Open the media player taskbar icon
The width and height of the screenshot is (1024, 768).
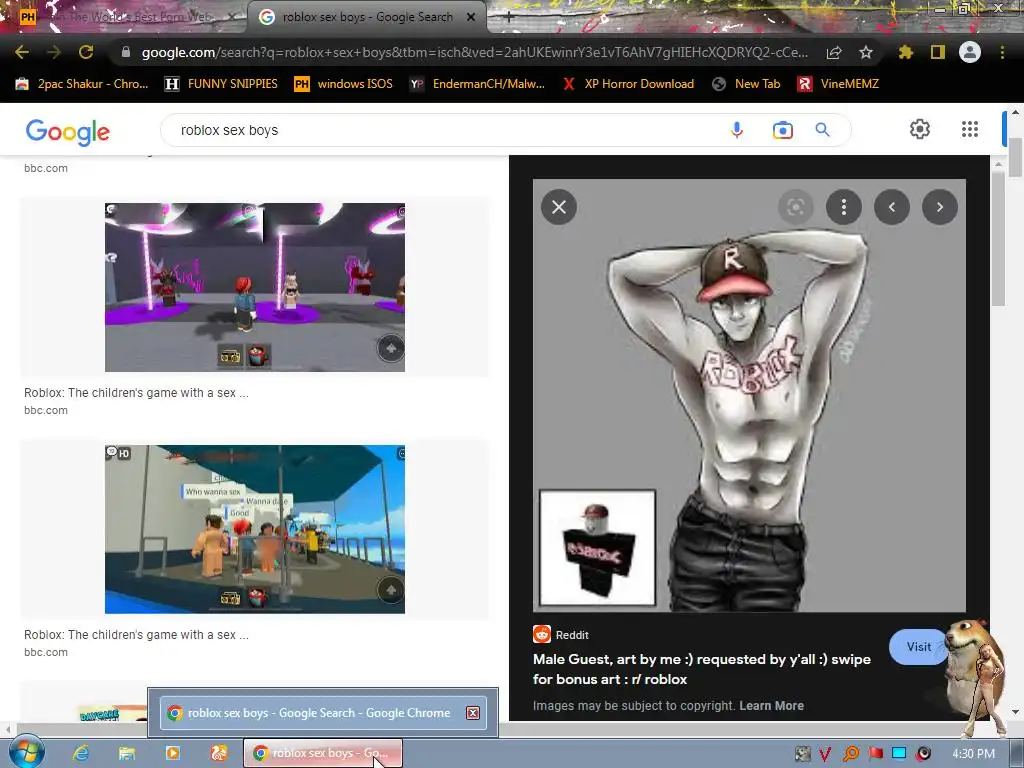[172, 753]
